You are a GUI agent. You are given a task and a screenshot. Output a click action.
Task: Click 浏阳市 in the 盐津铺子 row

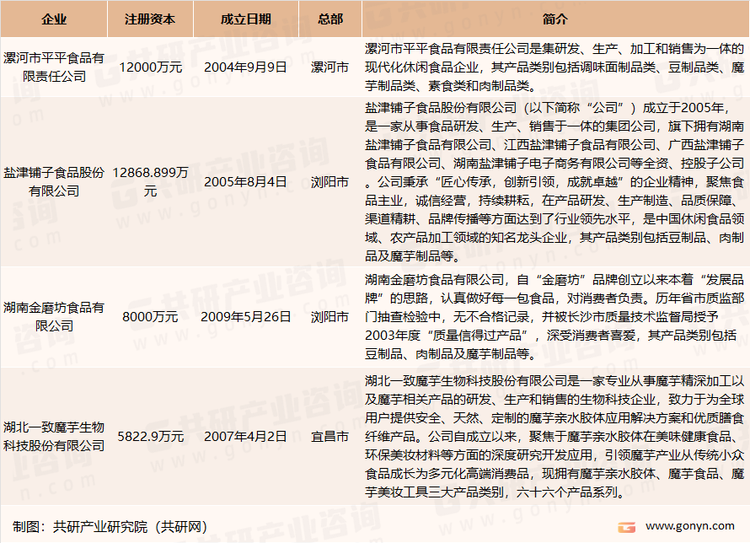pos(330,182)
